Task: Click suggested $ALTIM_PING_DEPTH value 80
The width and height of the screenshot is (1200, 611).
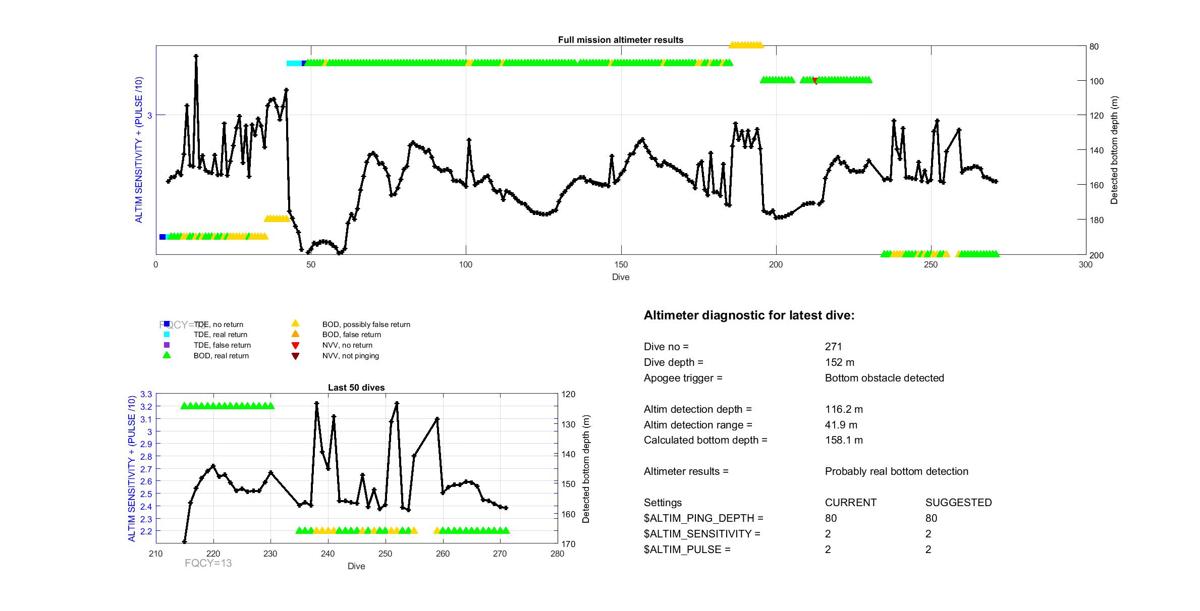Action: [x=932, y=518]
